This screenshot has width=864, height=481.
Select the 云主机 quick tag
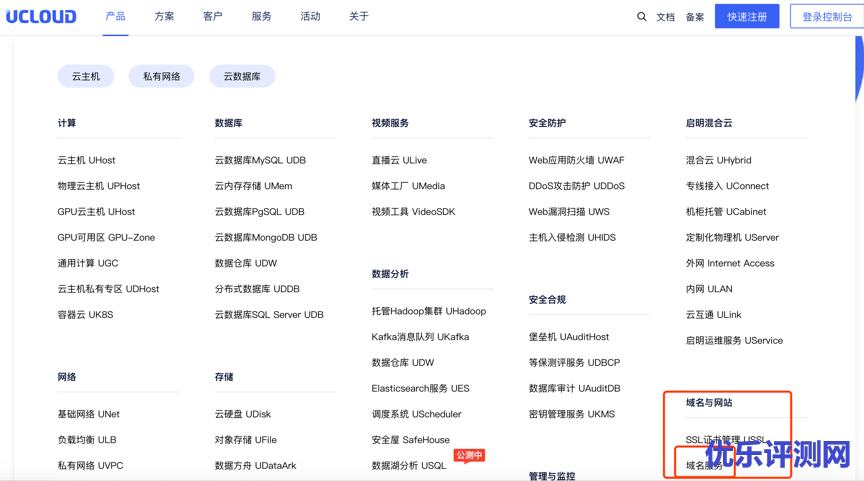(85, 77)
